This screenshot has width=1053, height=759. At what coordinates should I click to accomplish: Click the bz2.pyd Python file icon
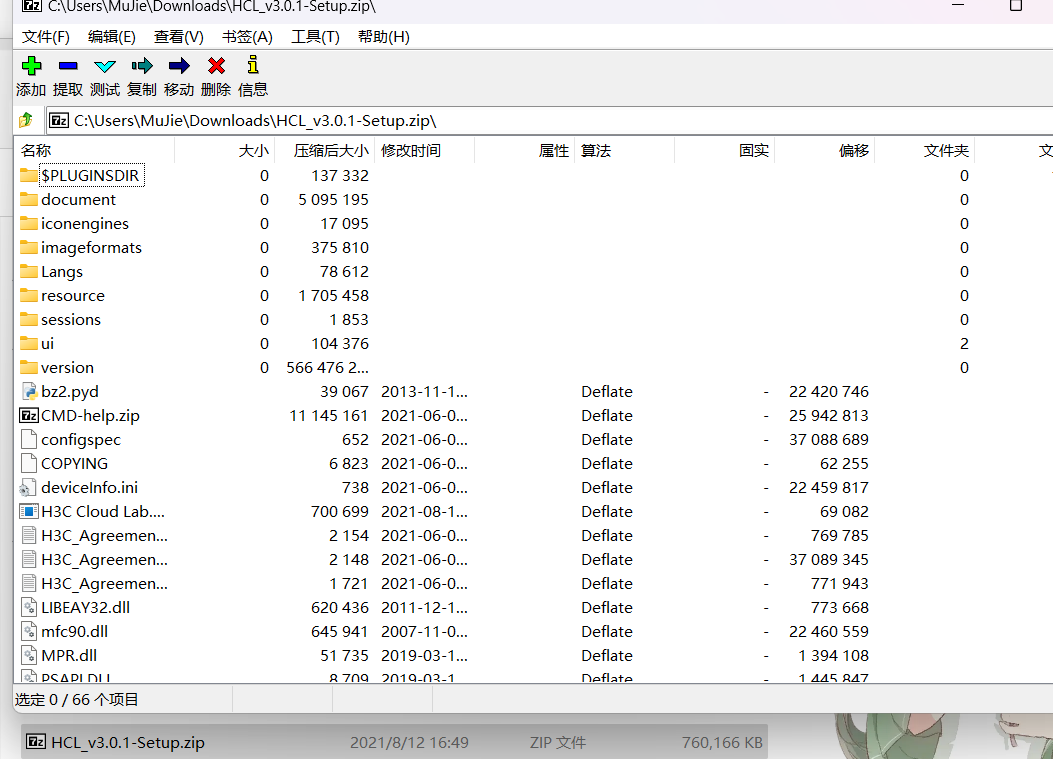tap(29, 392)
